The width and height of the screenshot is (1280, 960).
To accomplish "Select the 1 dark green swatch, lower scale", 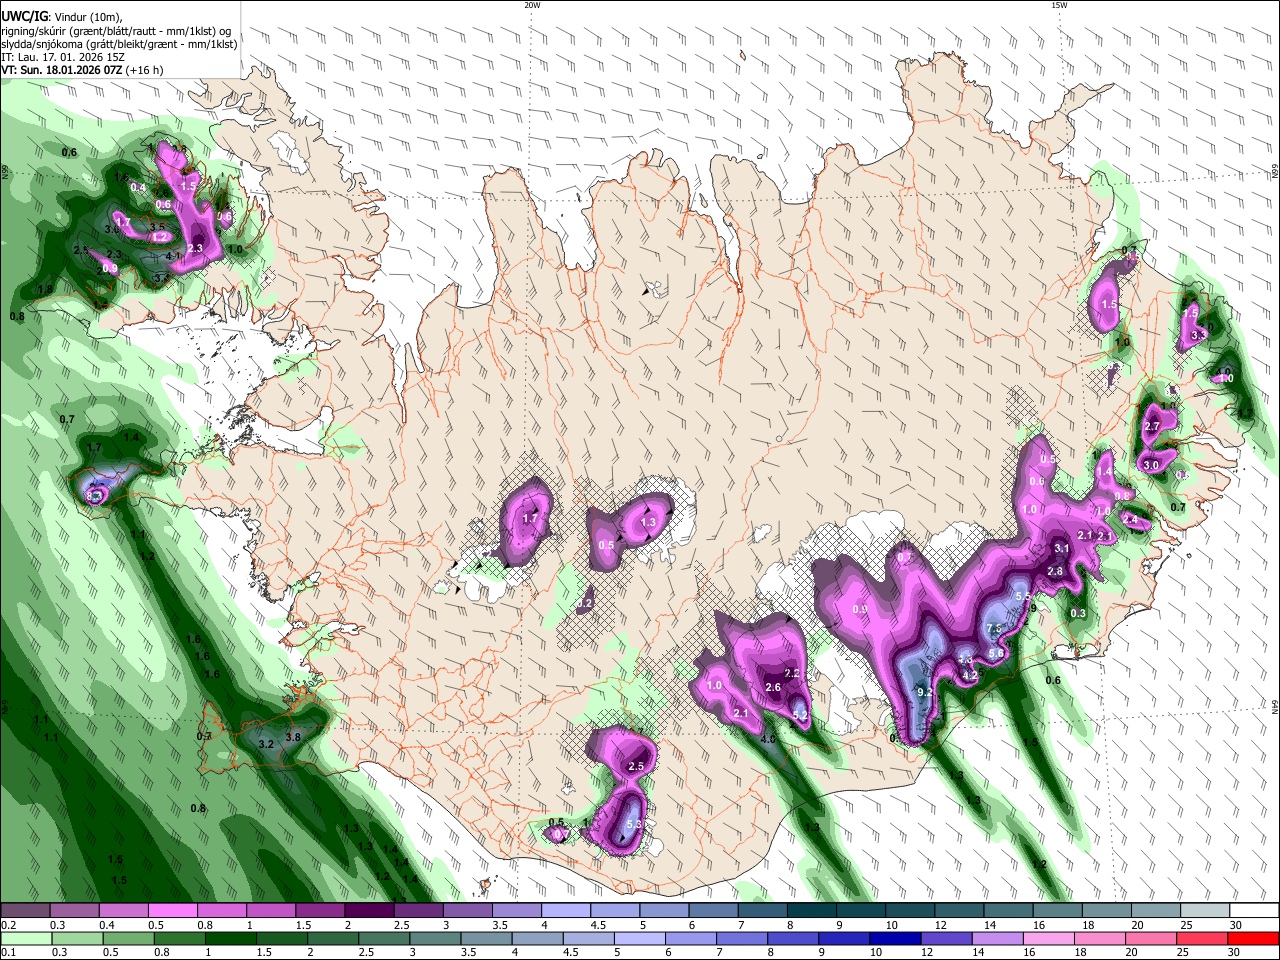I will tap(230, 939).
